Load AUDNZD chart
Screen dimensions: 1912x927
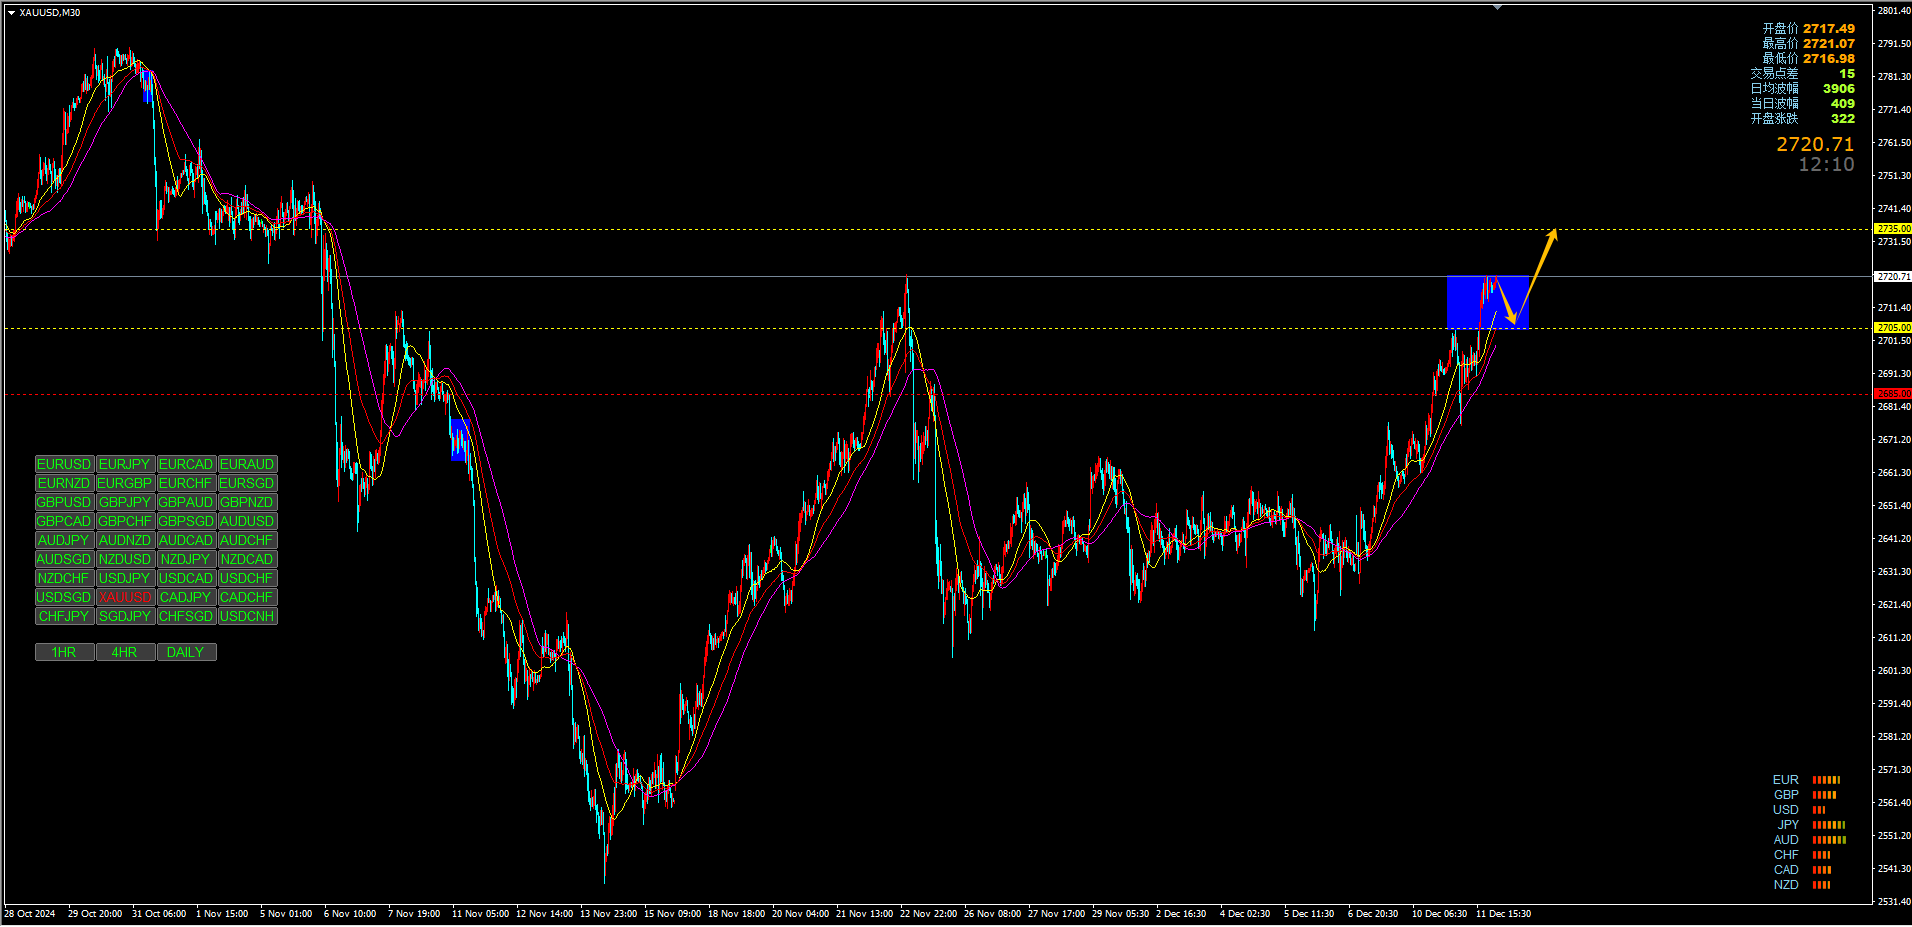[x=125, y=540]
